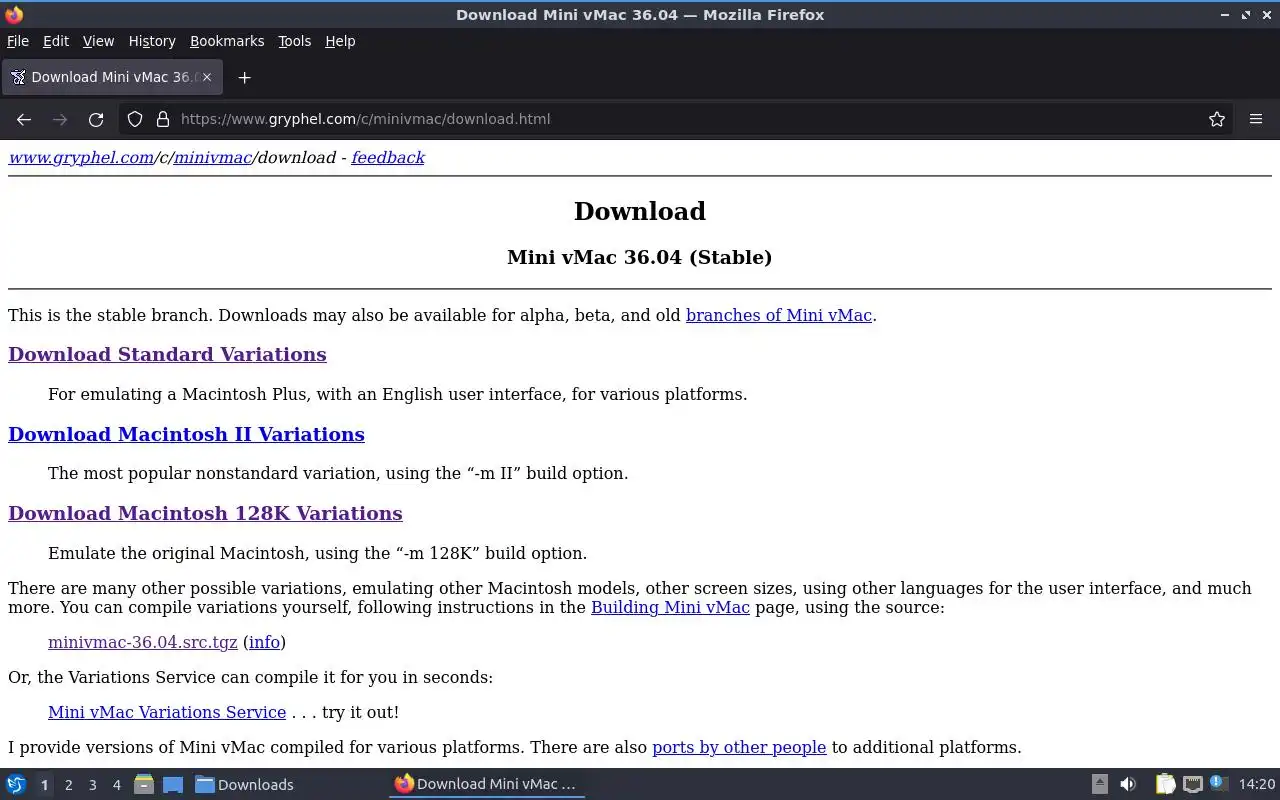Screen dimensions: 1280x800
Task: Click the Firefox window taskbar button
Action: (x=487, y=784)
